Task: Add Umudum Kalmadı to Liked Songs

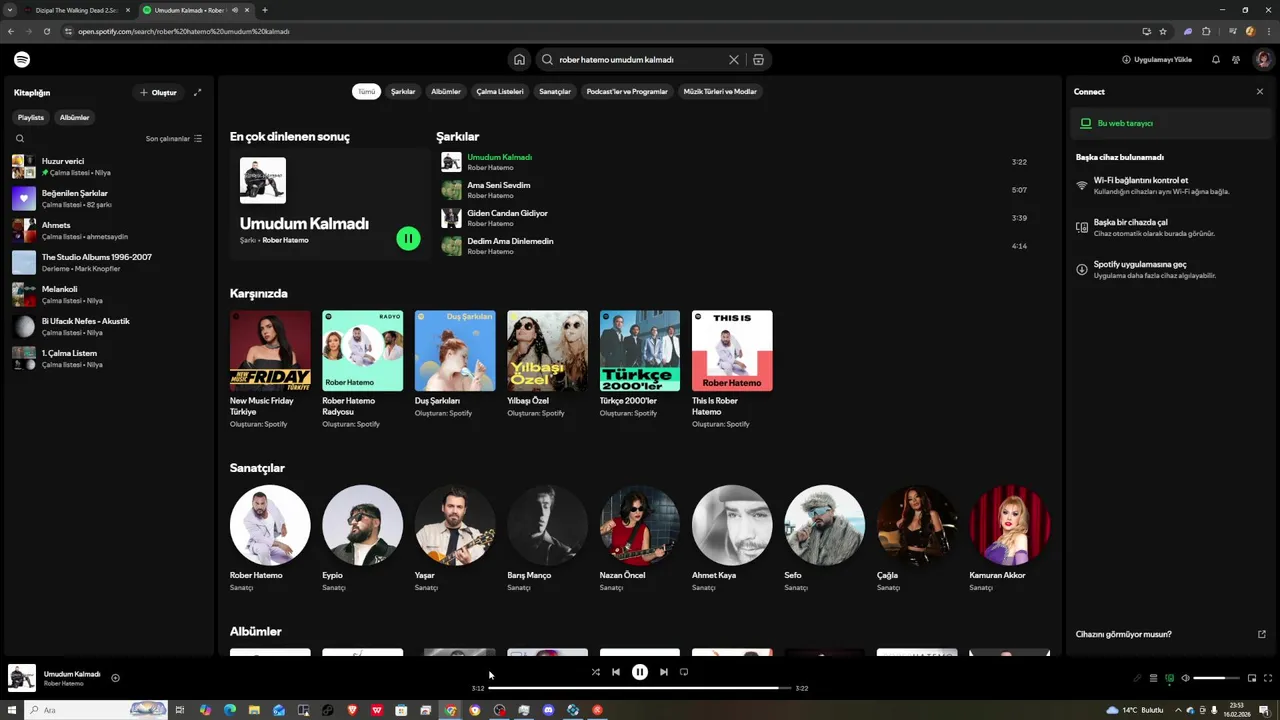Action: click(115, 678)
